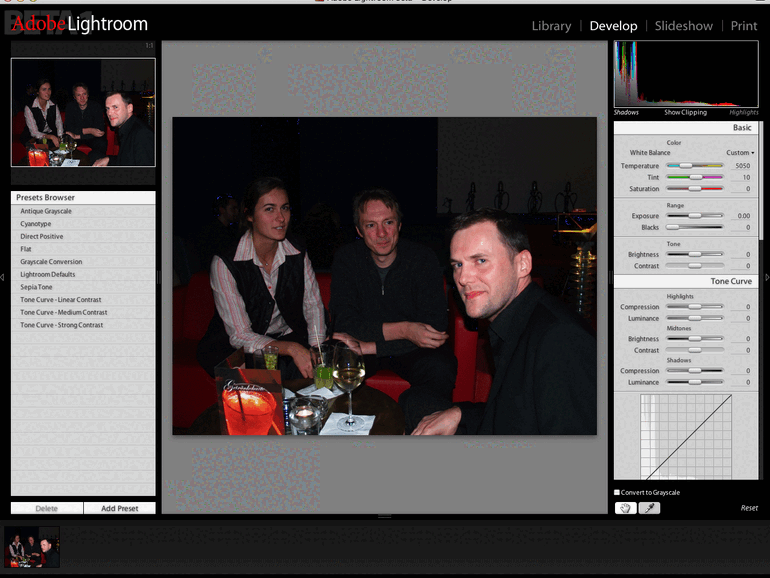Screen dimensions: 770x578
Task: Toggle Show Clipping under histogram
Action: point(686,112)
